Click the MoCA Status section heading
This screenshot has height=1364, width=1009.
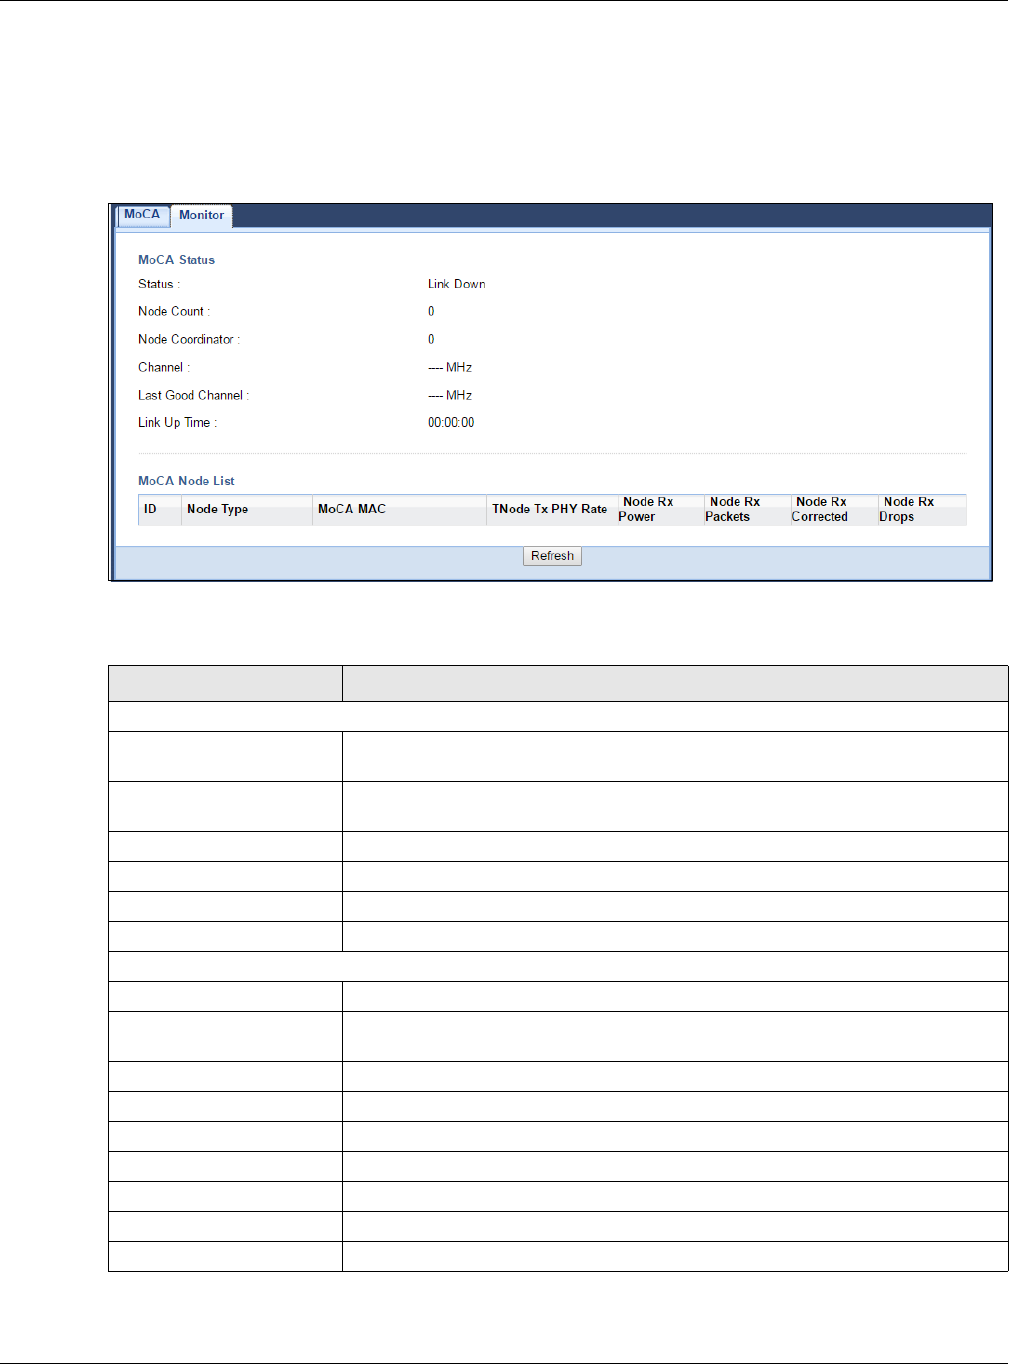pyautogui.click(x=176, y=260)
